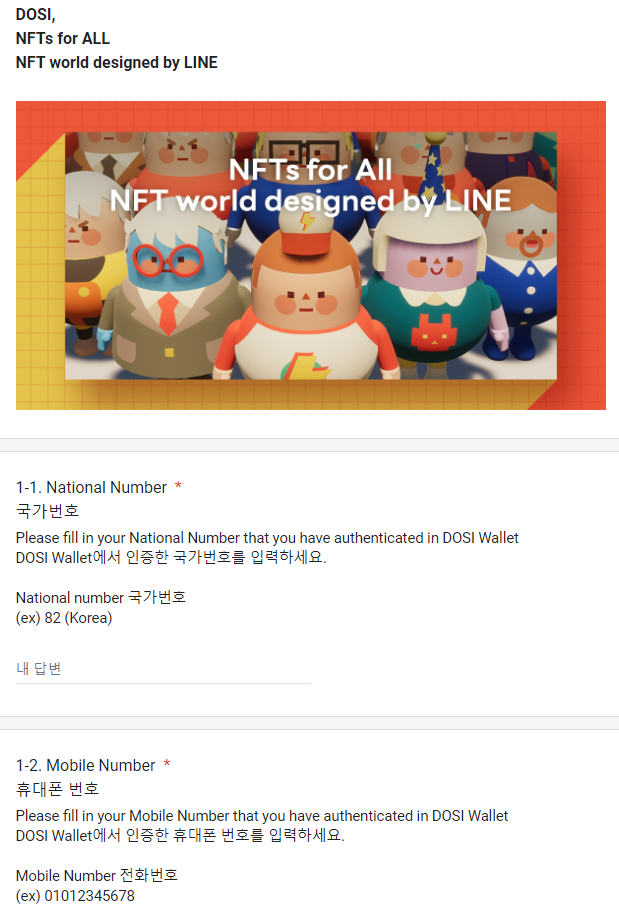Click the "DOSI," heading at the top

[36, 15]
